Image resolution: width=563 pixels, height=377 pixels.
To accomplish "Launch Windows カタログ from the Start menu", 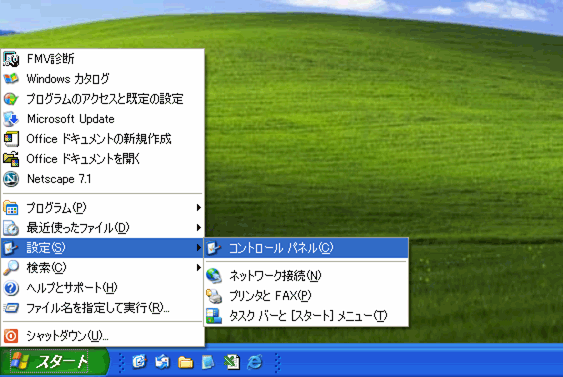I will [103, 79].
